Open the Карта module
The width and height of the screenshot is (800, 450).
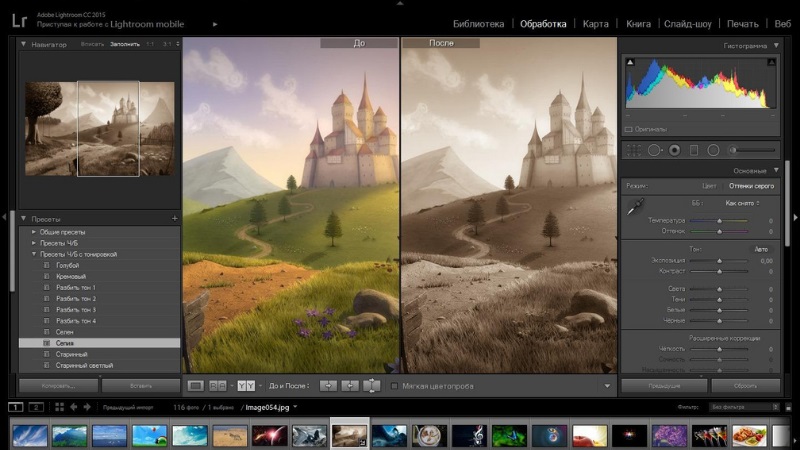(595, 23)
